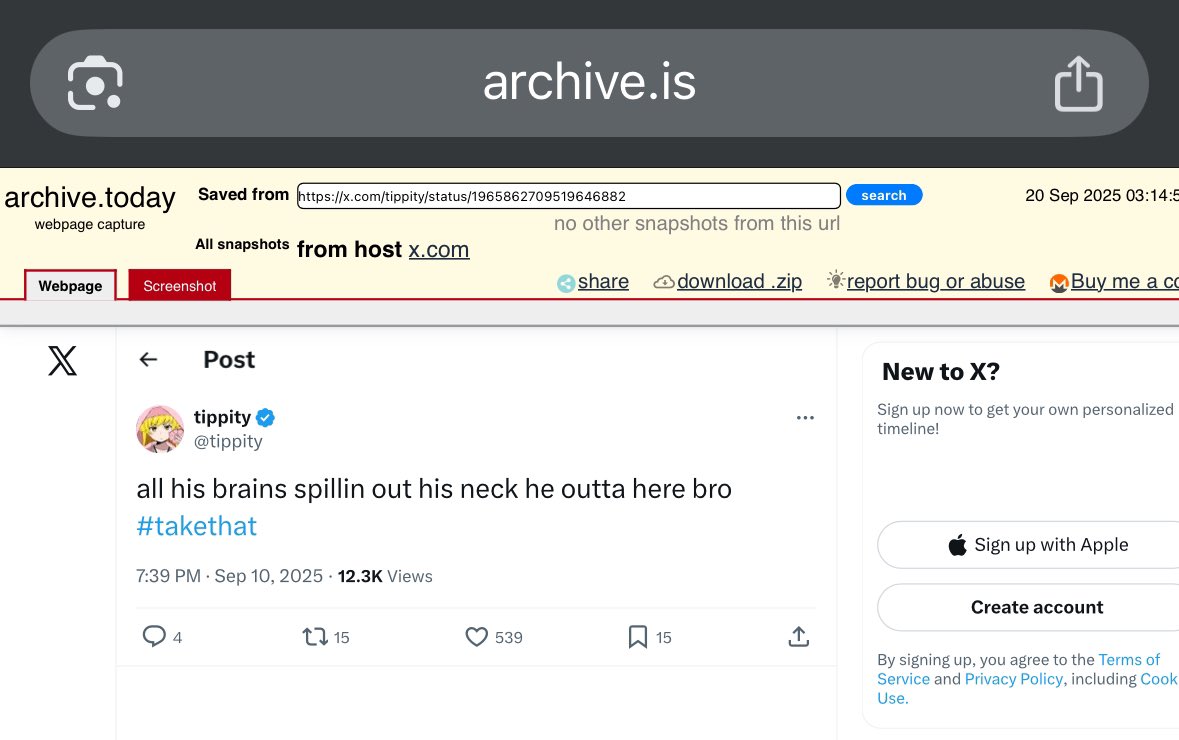Image resolution: width=1179 pixels, height=740 pixels.
Task: Open the archive.today logo link
Action: tap(89, 198)
